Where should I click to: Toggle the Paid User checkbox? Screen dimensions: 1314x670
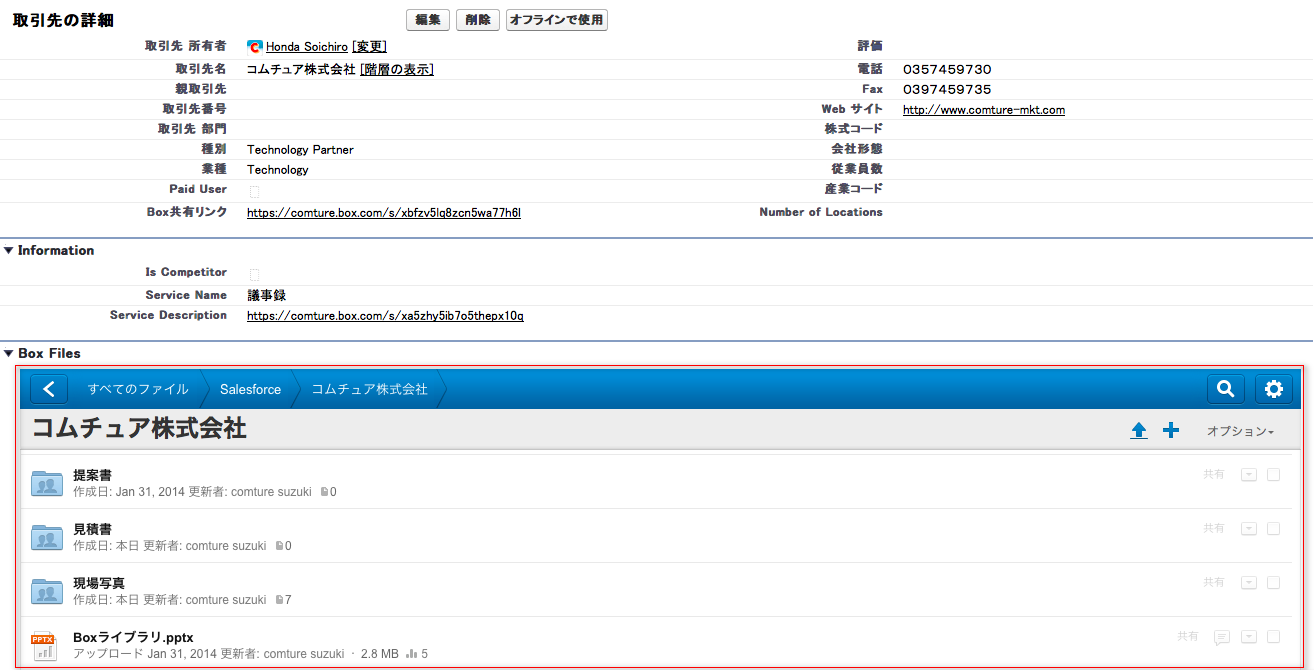[x=254, y=191]
